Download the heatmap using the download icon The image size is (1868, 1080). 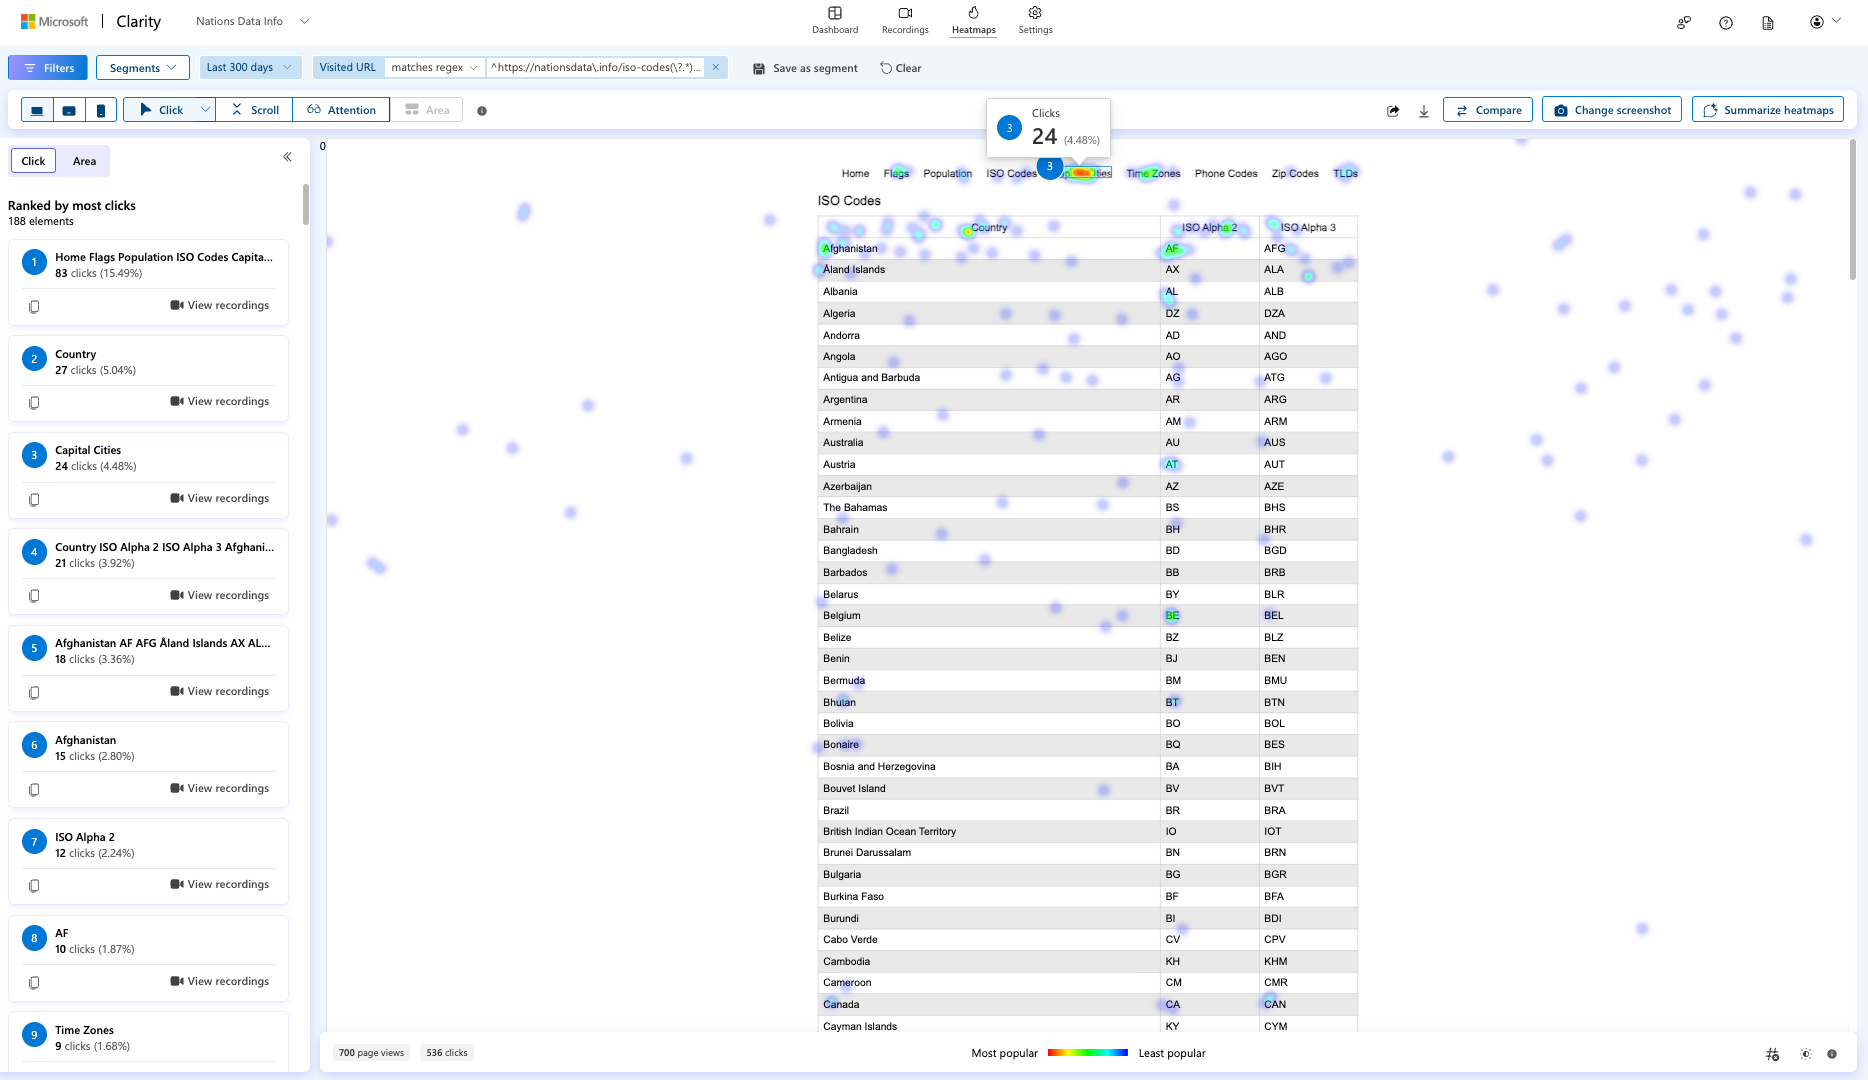click(x=1424, y=111)
